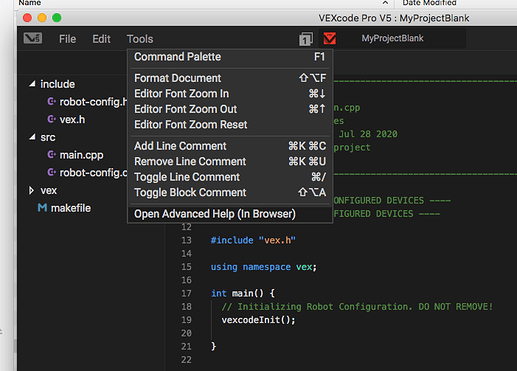Image resolution: width=517 pixels, height=371 pixels.
Task: Open the Edit menu
Action: click(x=101, y=39)
